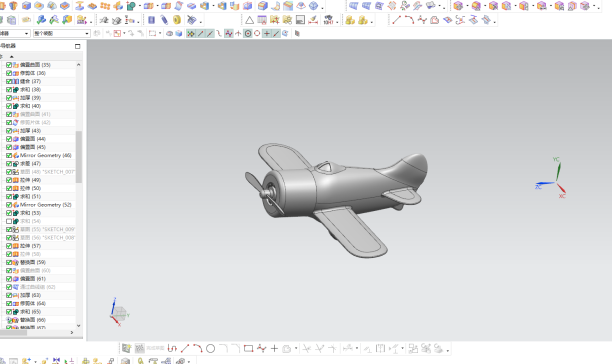Image resolution: width=612 pixels, height=364 pixels.
Task: Click the spring tool icon
Action: [164, 20]
